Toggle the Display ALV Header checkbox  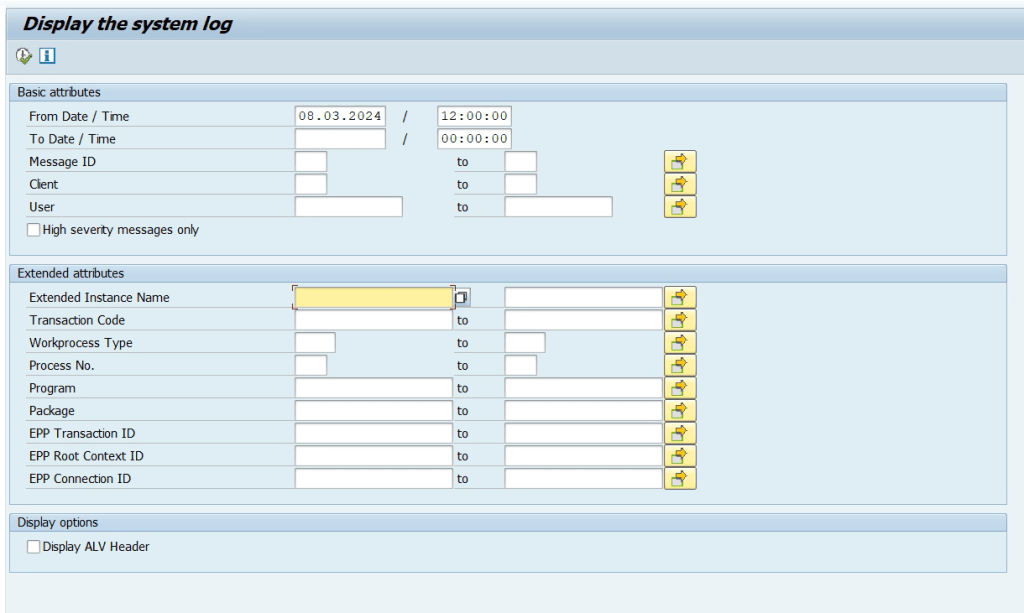point(35,546)
